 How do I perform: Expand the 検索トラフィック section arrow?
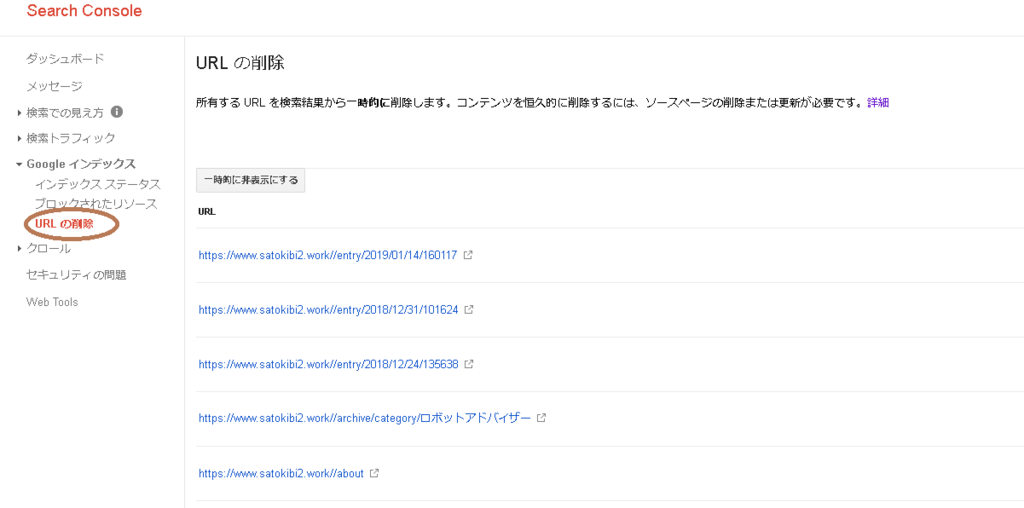point(20,138)
